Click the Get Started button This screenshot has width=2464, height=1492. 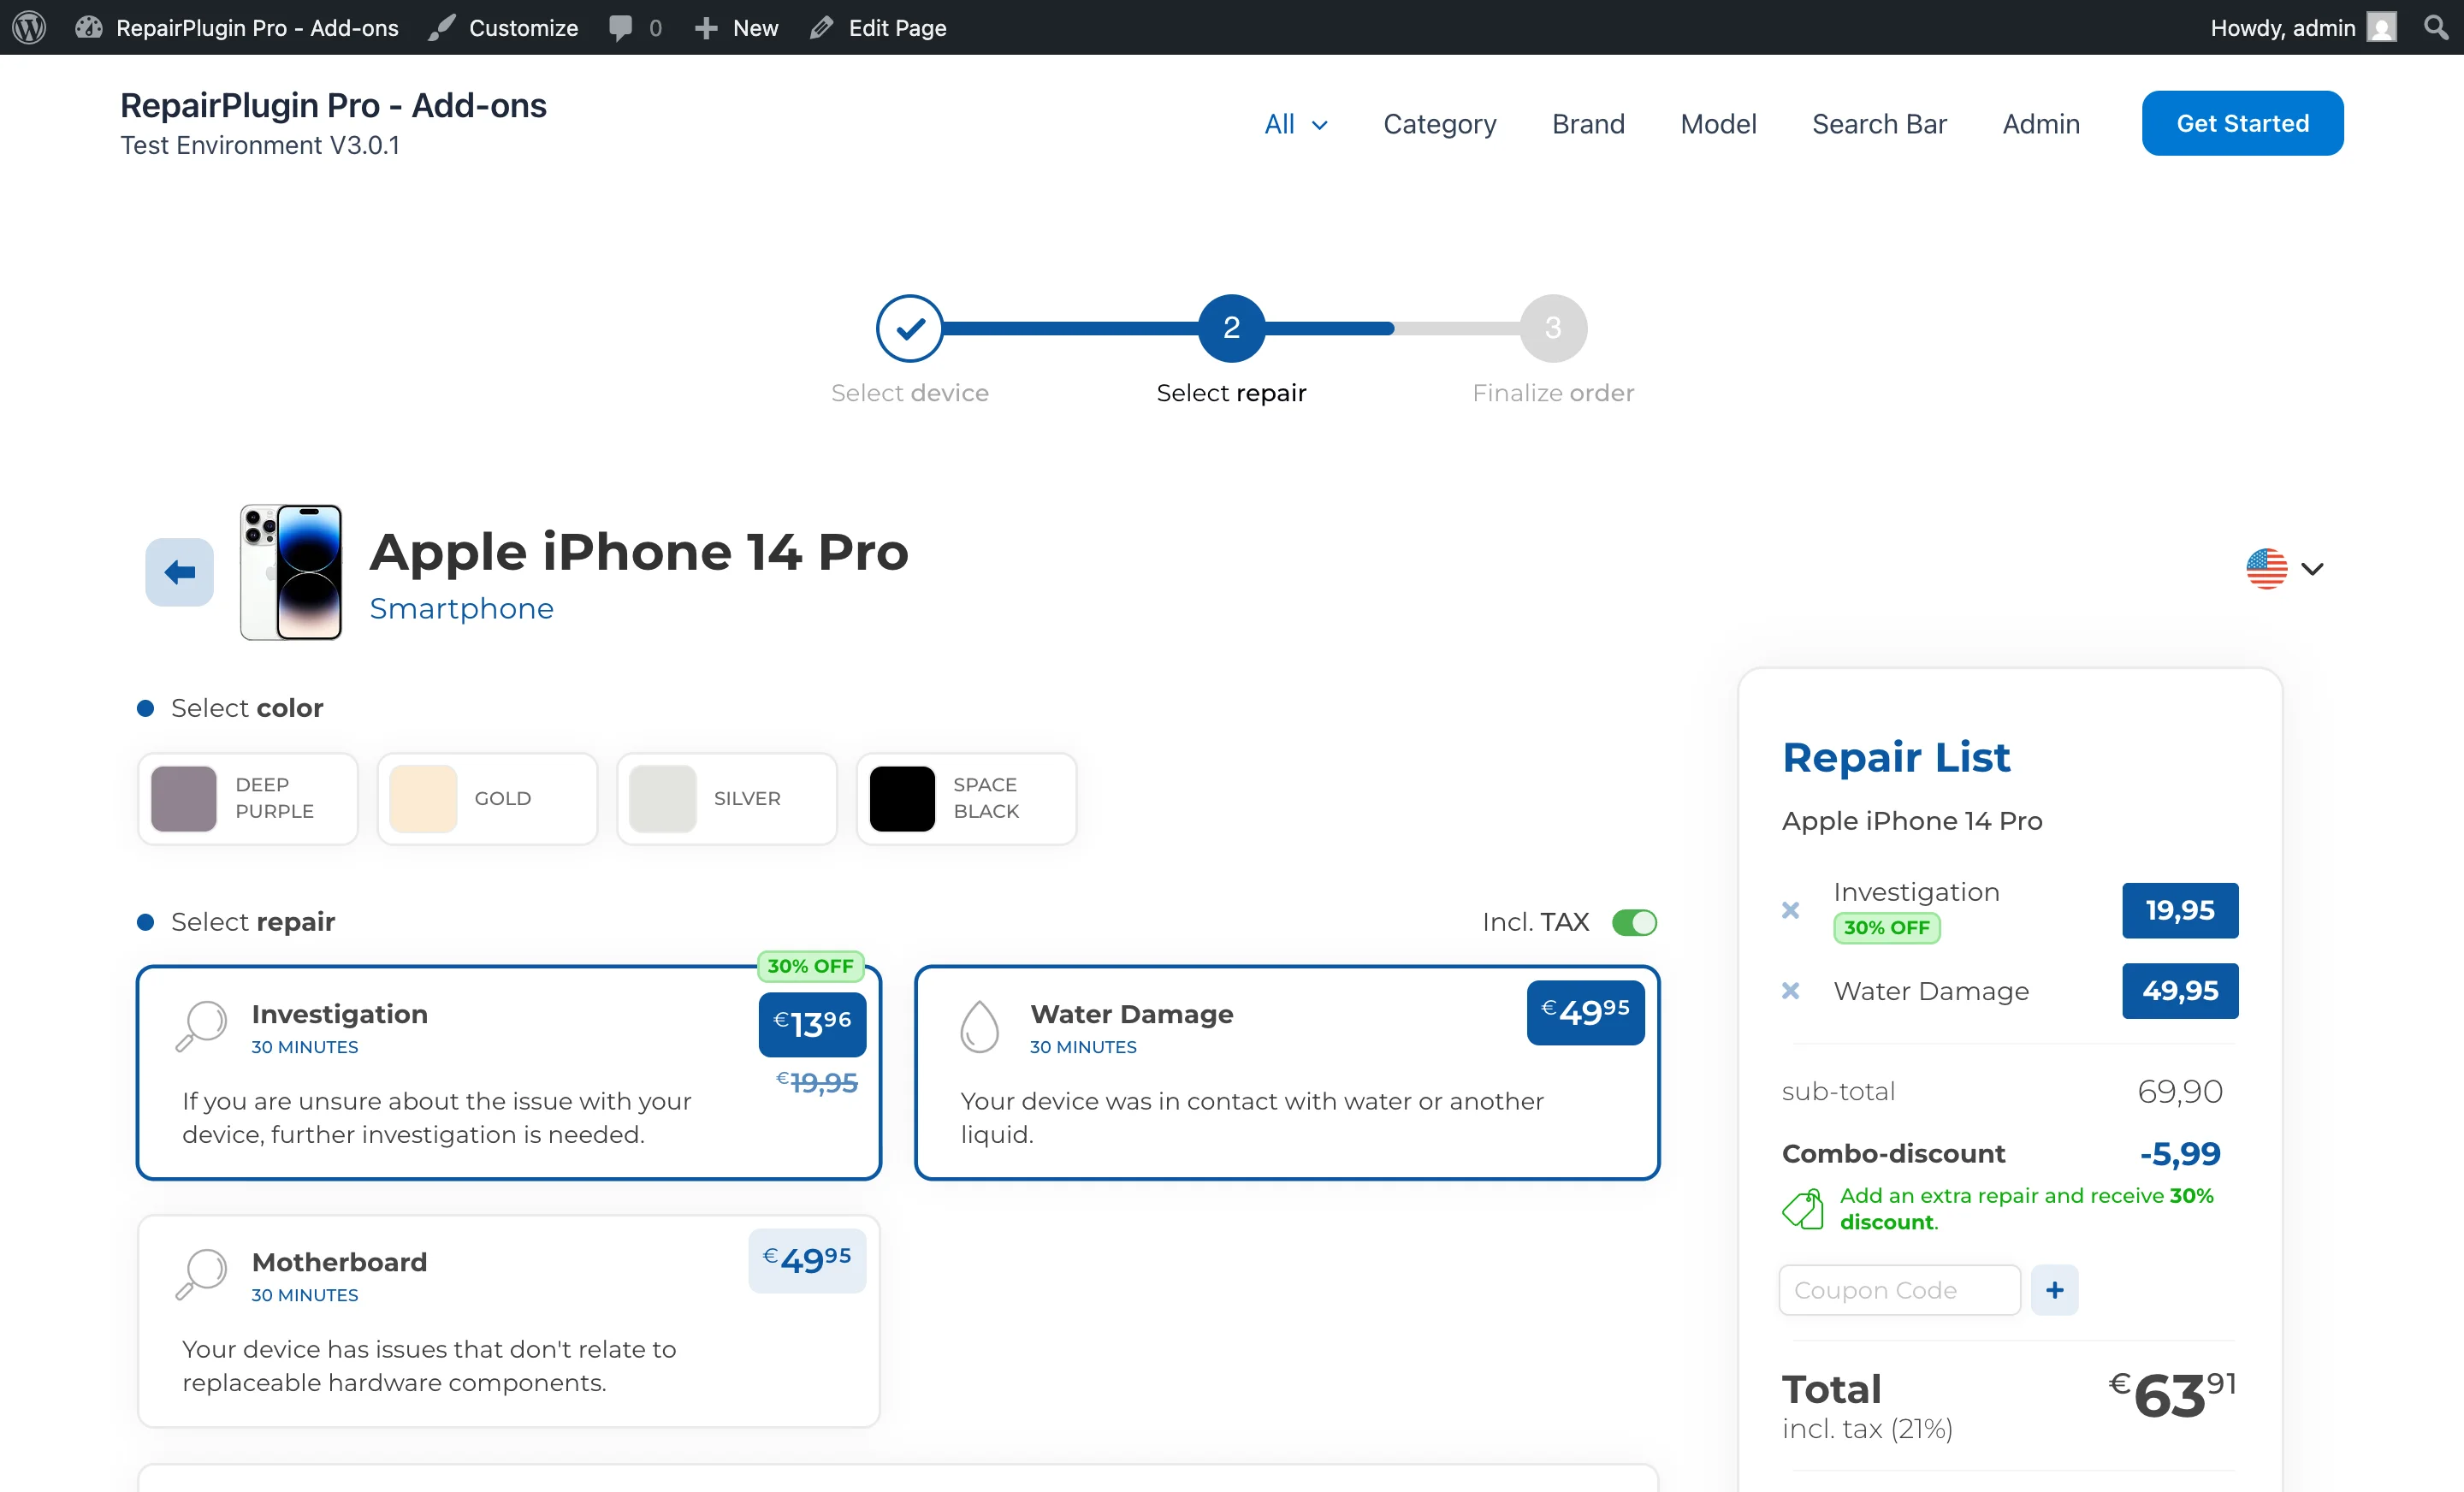coord(2242,122)
